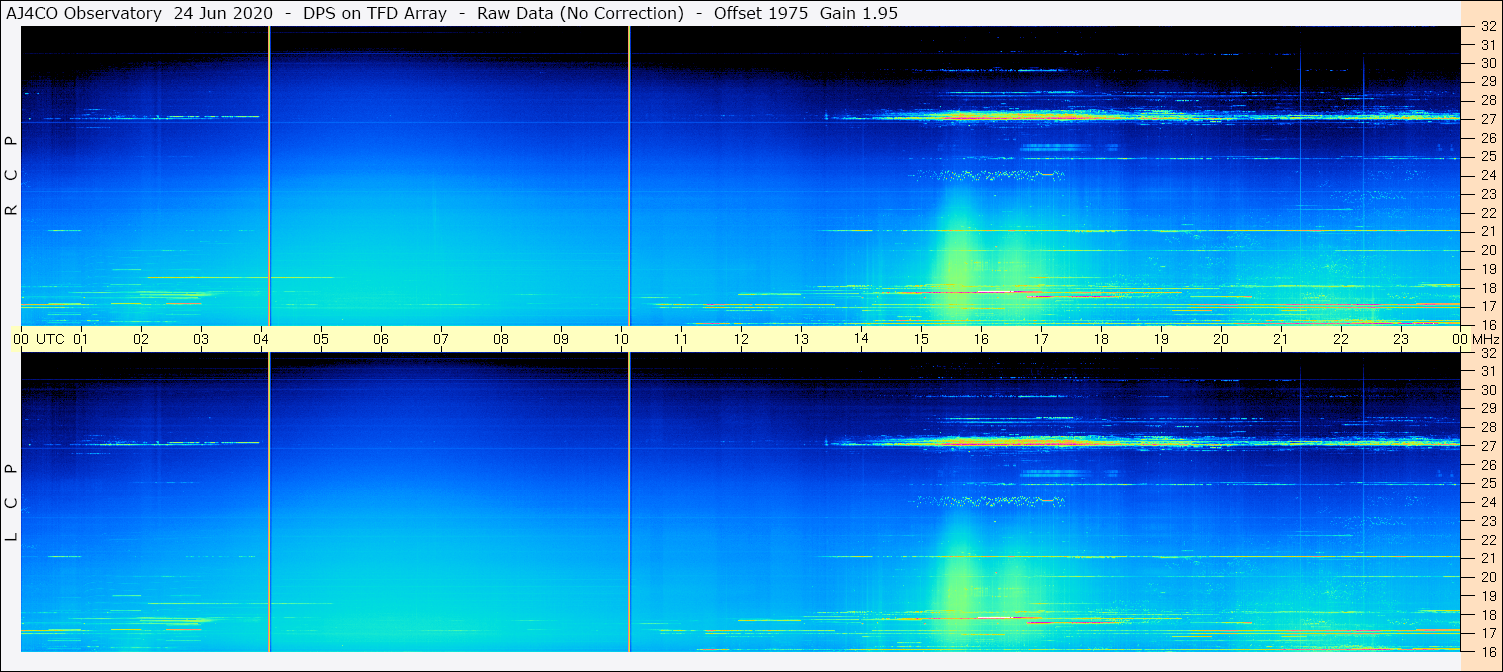Select the 15 hour label on the UTC axis
The height and width of the screenshot is (672, 1503).
point(921,339)
